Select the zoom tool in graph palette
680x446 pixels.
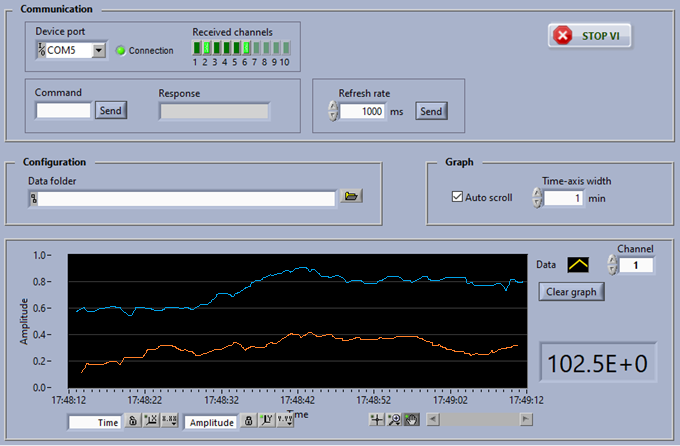pyautogui.click(x=393, y=420)
